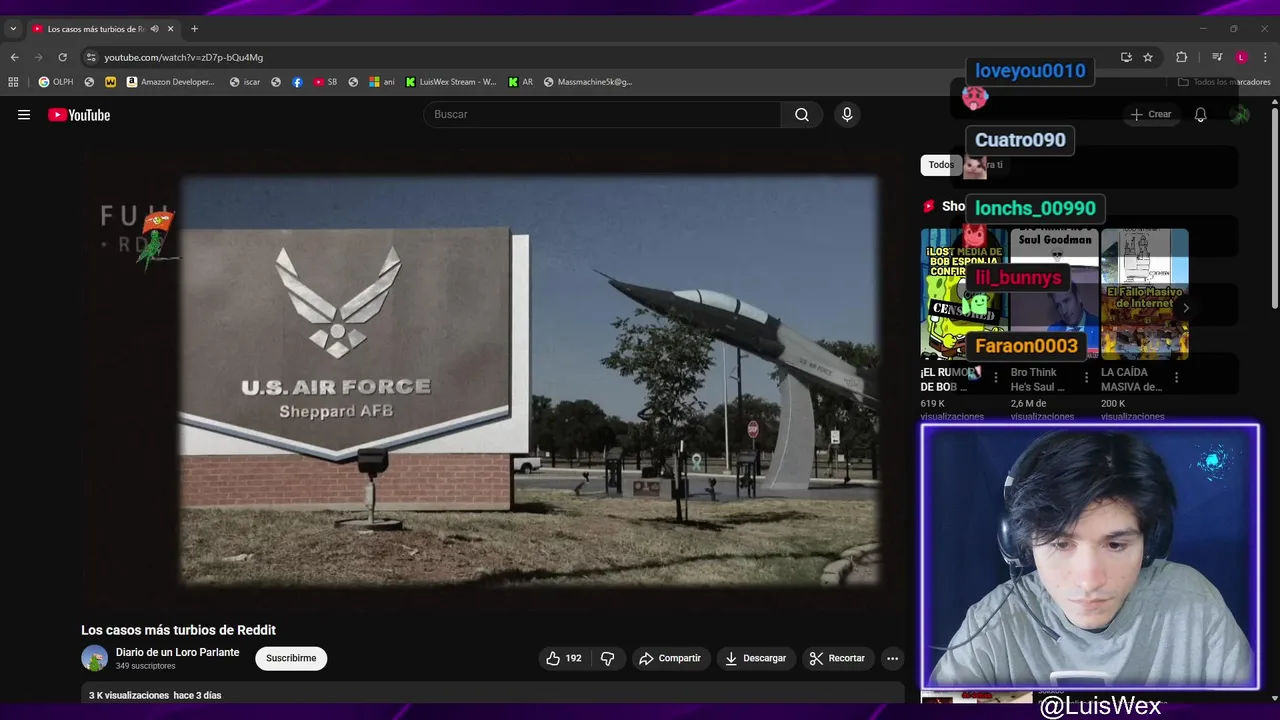
Task: Click the 349 suscriptores text
Action: (x=145, y=666)
